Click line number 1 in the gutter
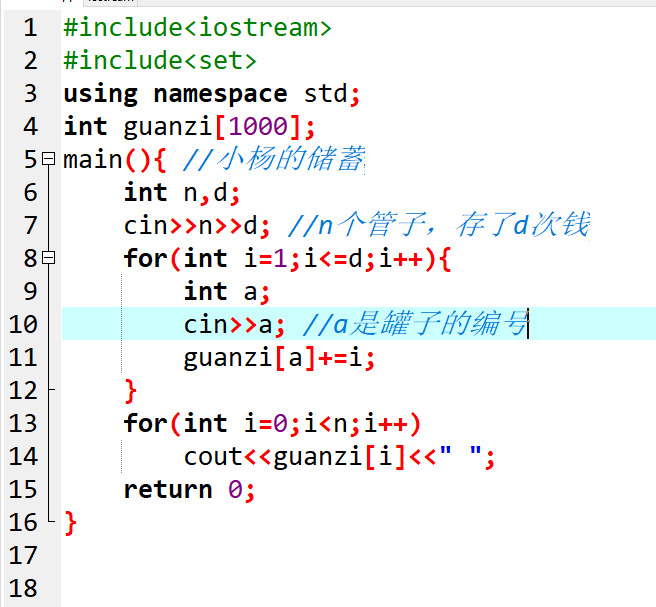The image size is (656, 607). (x=29, y=28)
